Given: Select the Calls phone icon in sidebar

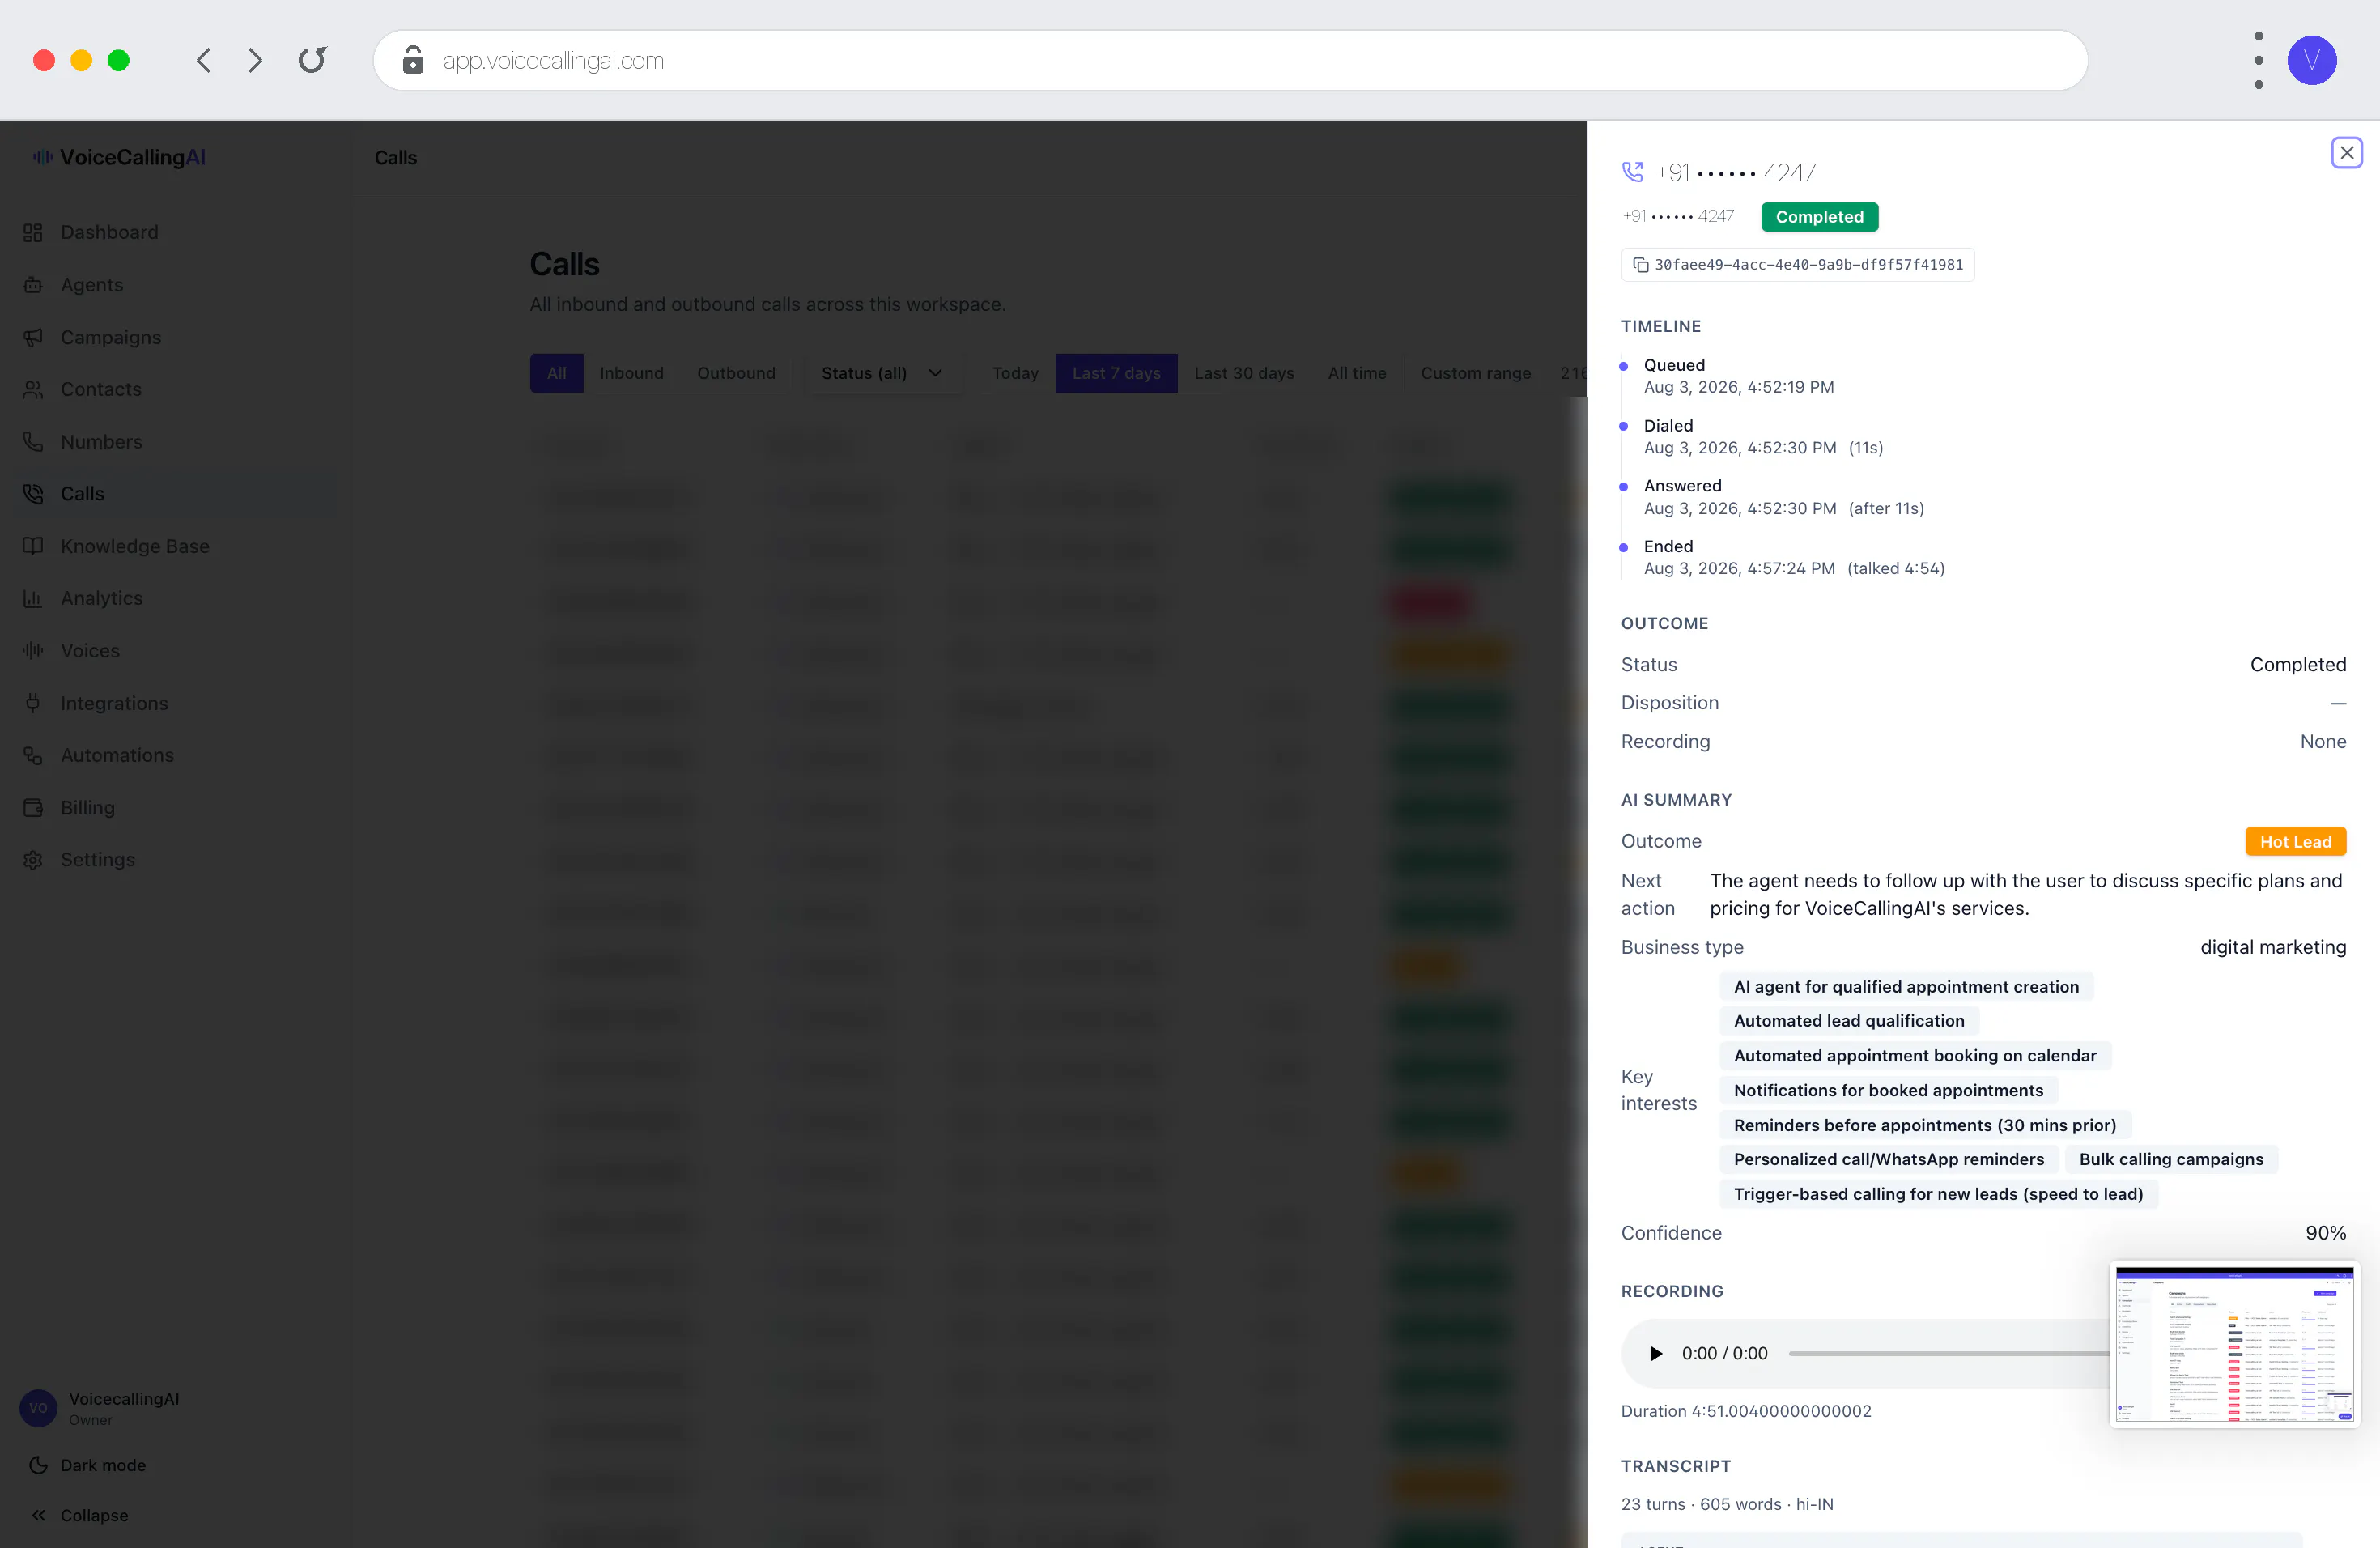Looking at the screenshot, I should [33, 494].
